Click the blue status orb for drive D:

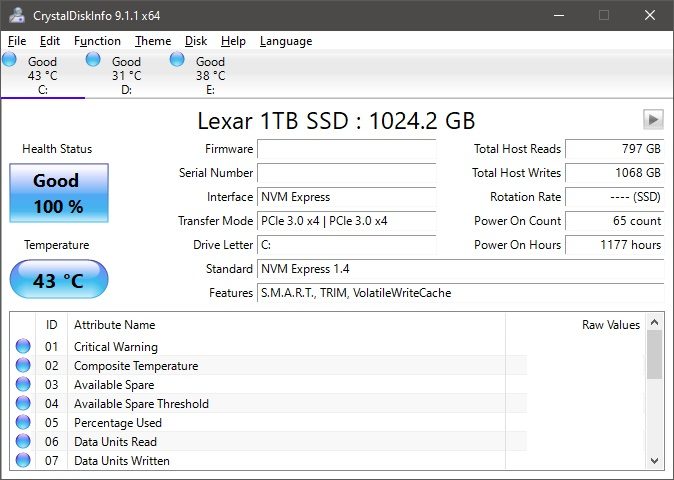tap(93, 60)
